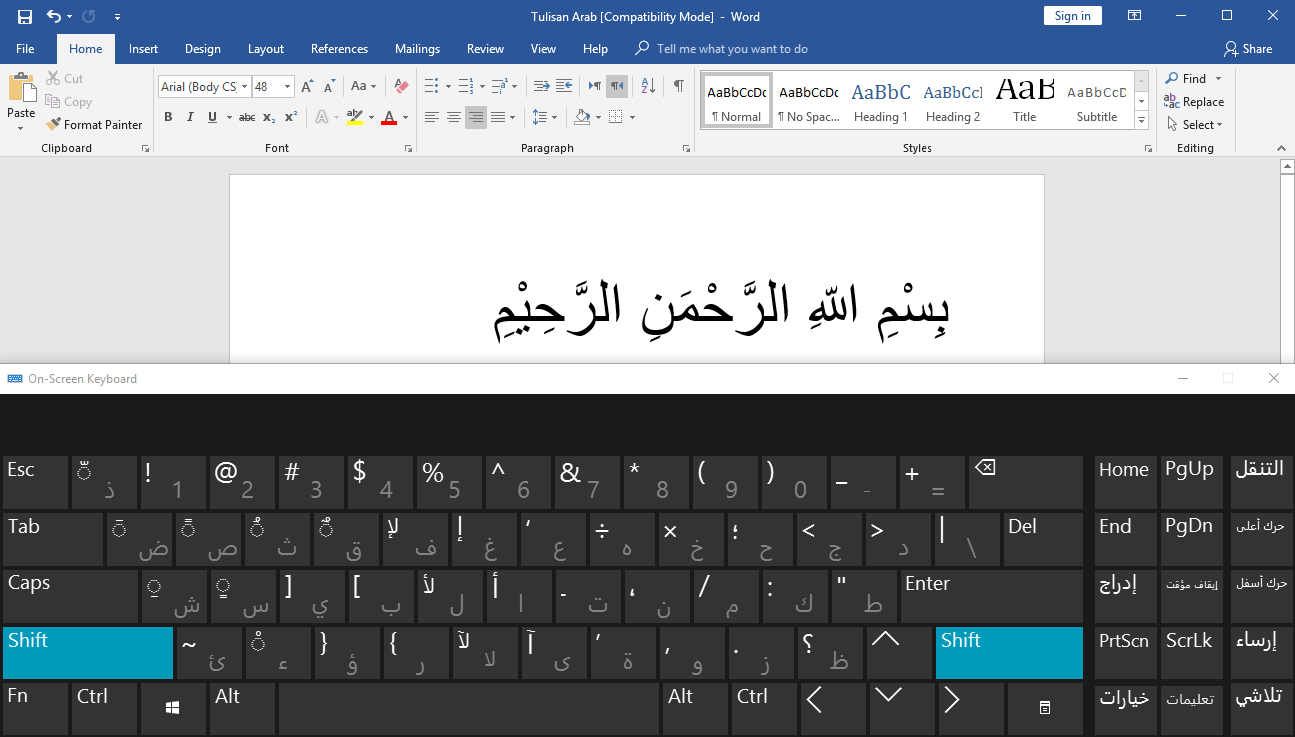Open Select dropdown in Editing
Screen dimensions: 1295x737
(x=1194, y=125)
